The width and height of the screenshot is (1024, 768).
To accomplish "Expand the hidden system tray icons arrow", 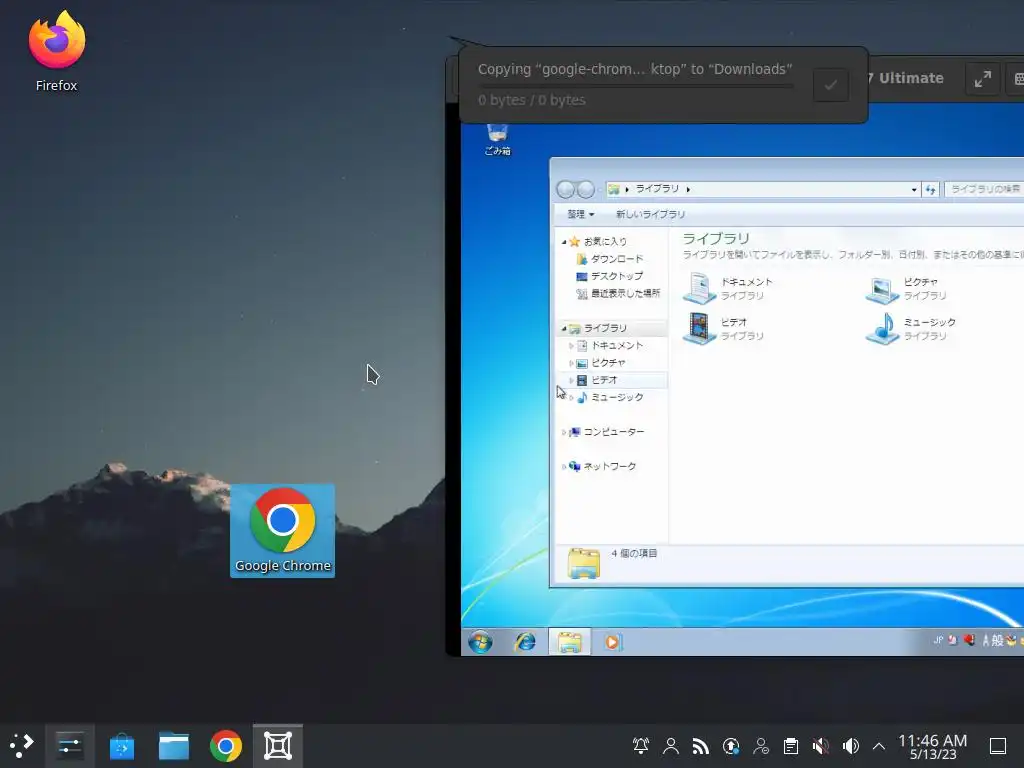I will (879, 746).
